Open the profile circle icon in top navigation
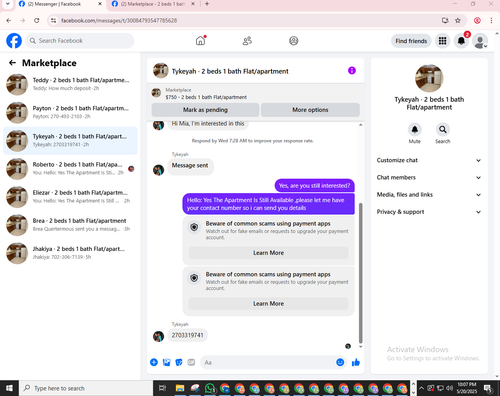500x396 pixels. tap(294, 41)
